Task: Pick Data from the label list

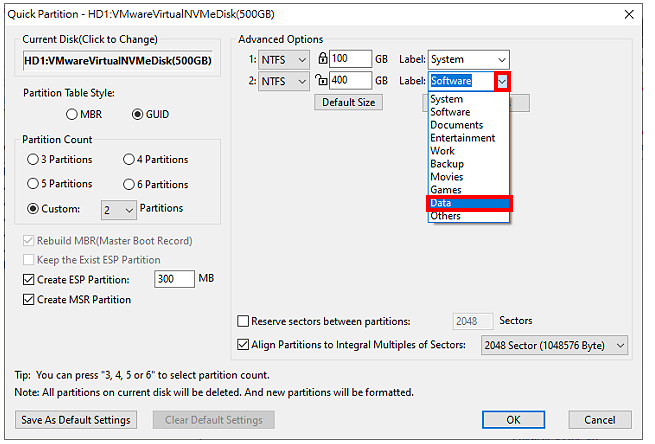Action: [x=469, y=203]
